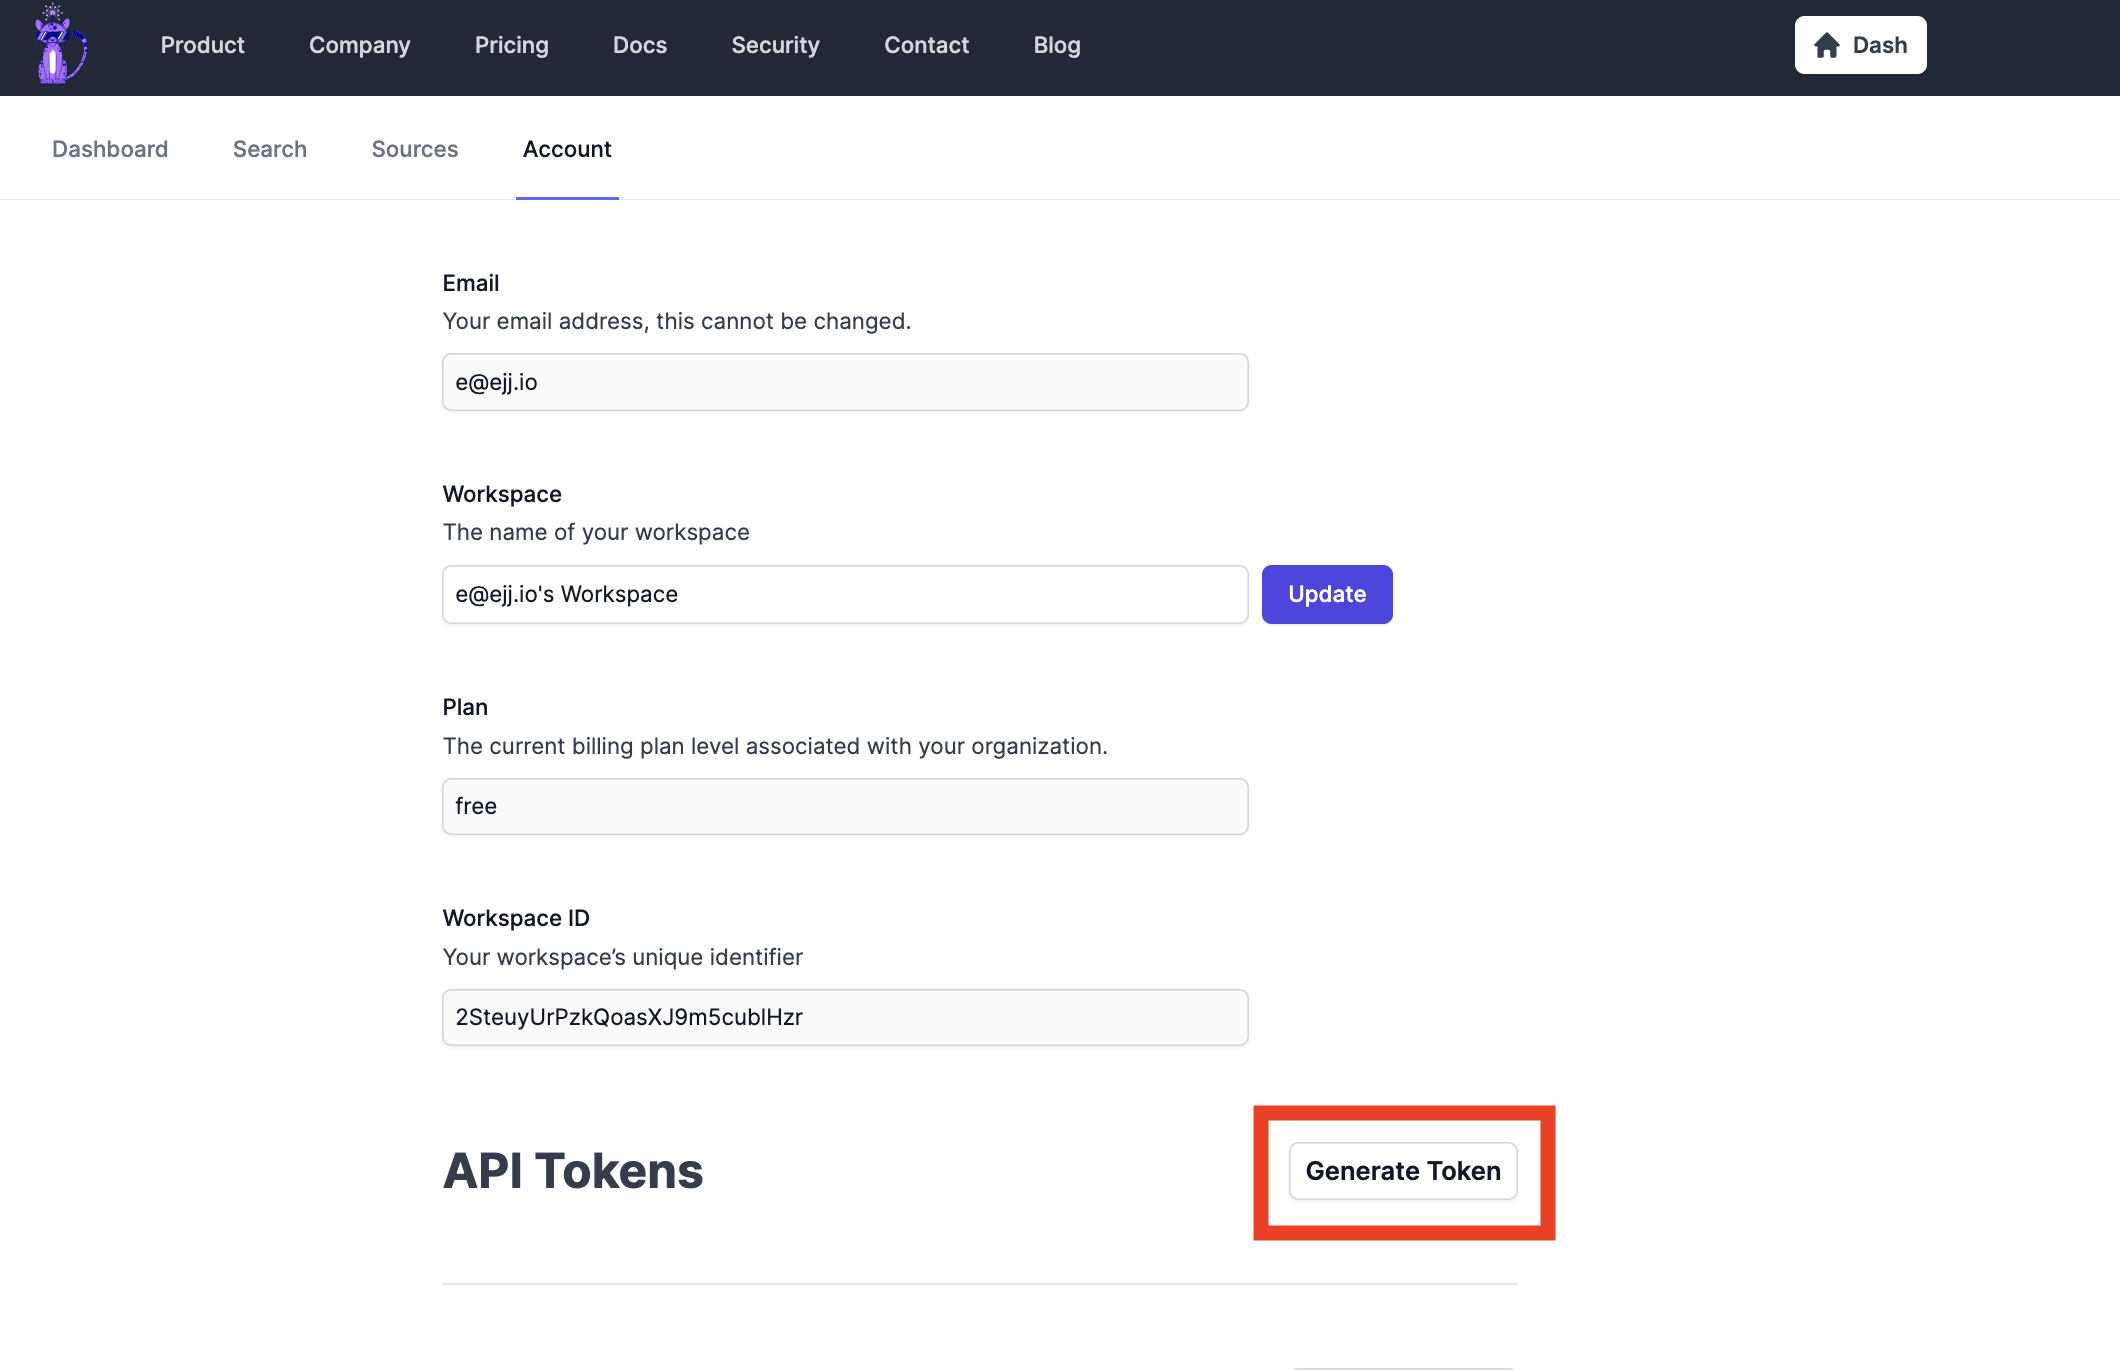
Task: Go to the Security page
Action: pos(775,45)
